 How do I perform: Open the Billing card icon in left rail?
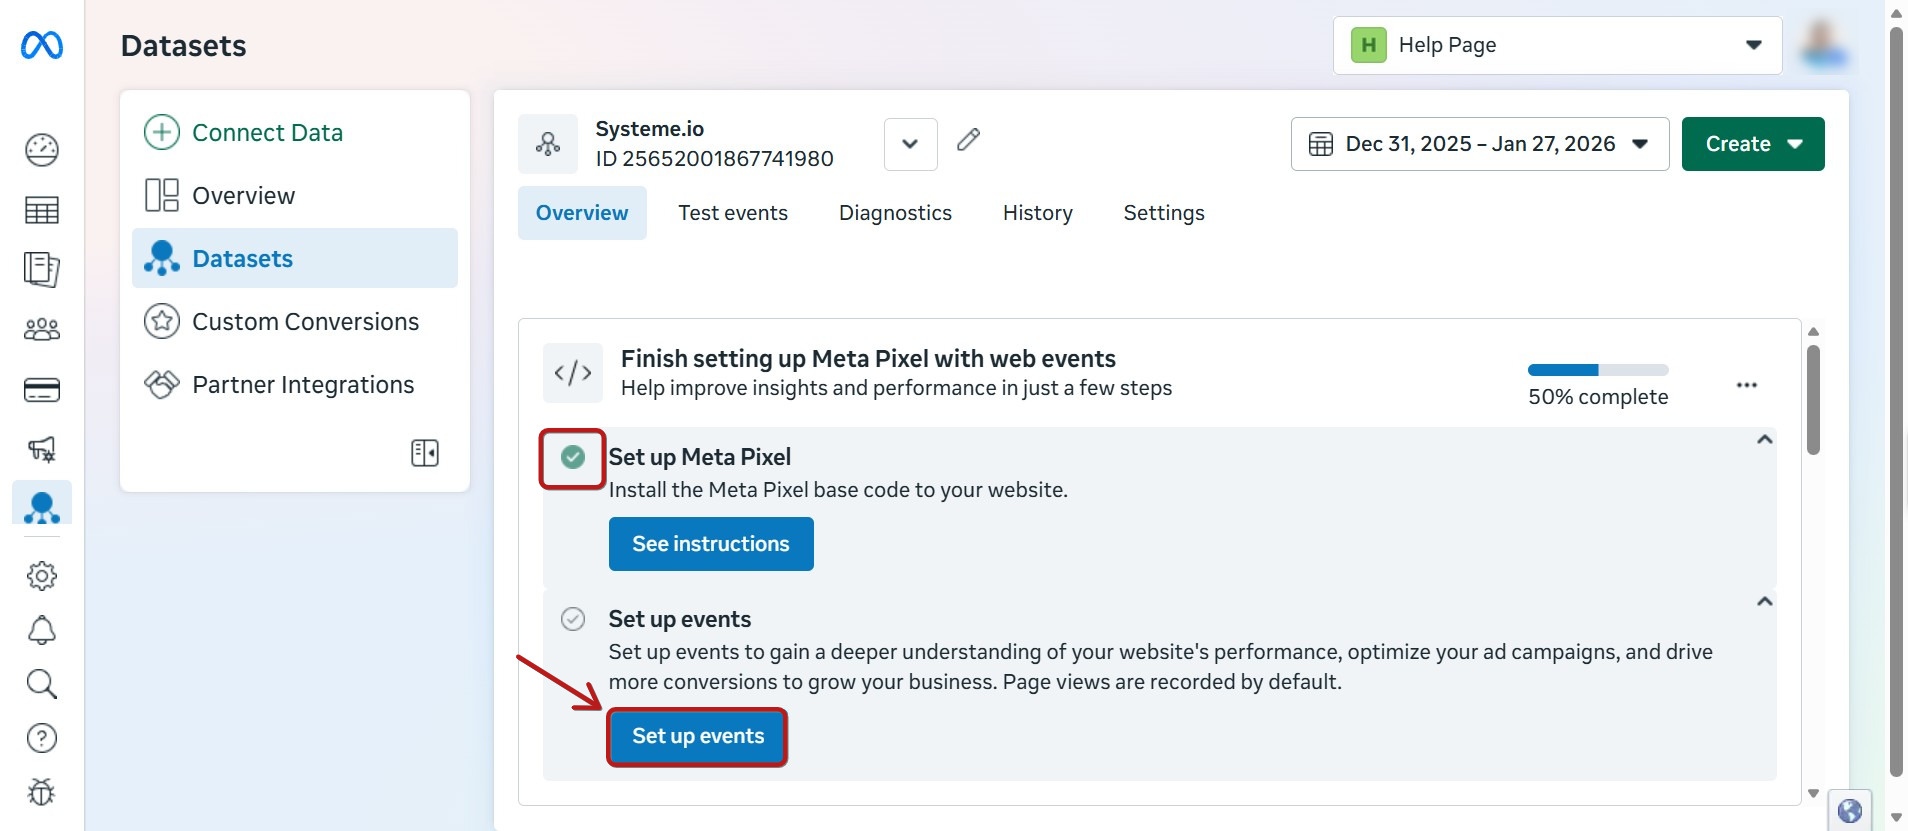tap(42, 390)
